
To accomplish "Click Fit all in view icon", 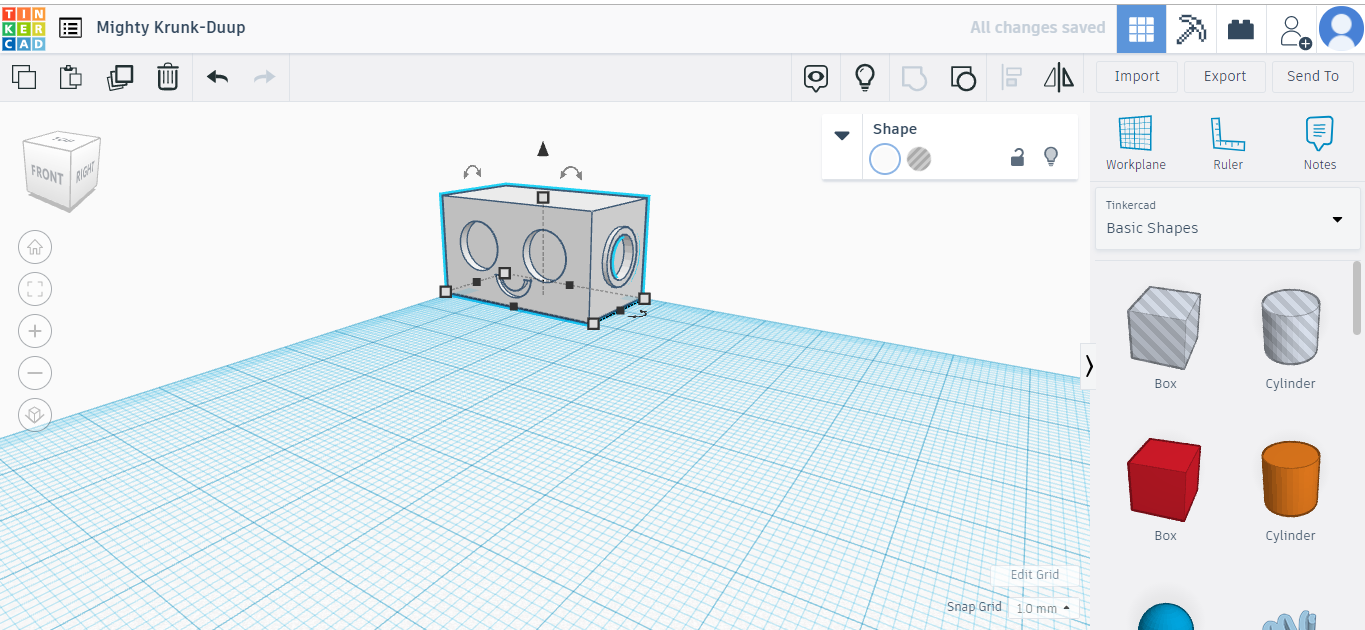I will (x=35, y=289).
